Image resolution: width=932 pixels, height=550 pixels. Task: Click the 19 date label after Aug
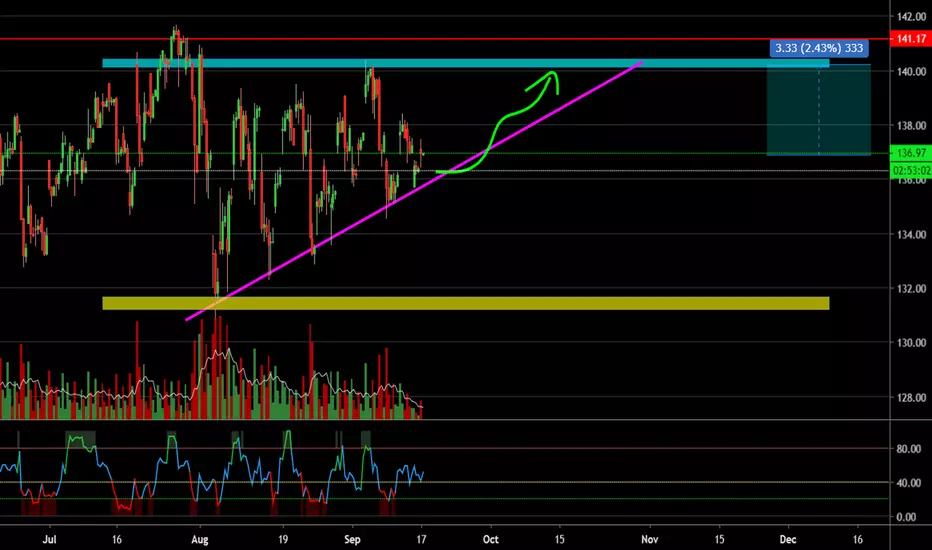283,539
